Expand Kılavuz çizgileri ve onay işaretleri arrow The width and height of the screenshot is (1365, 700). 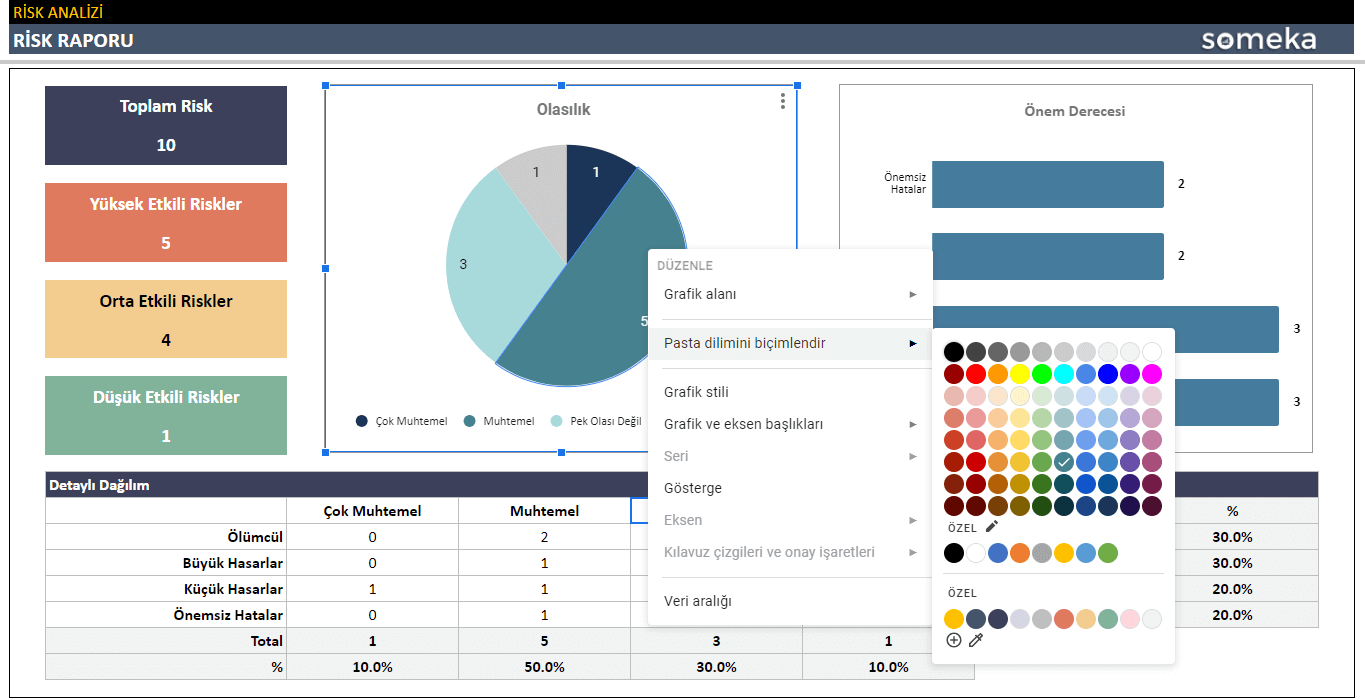(x=913, y=552)
